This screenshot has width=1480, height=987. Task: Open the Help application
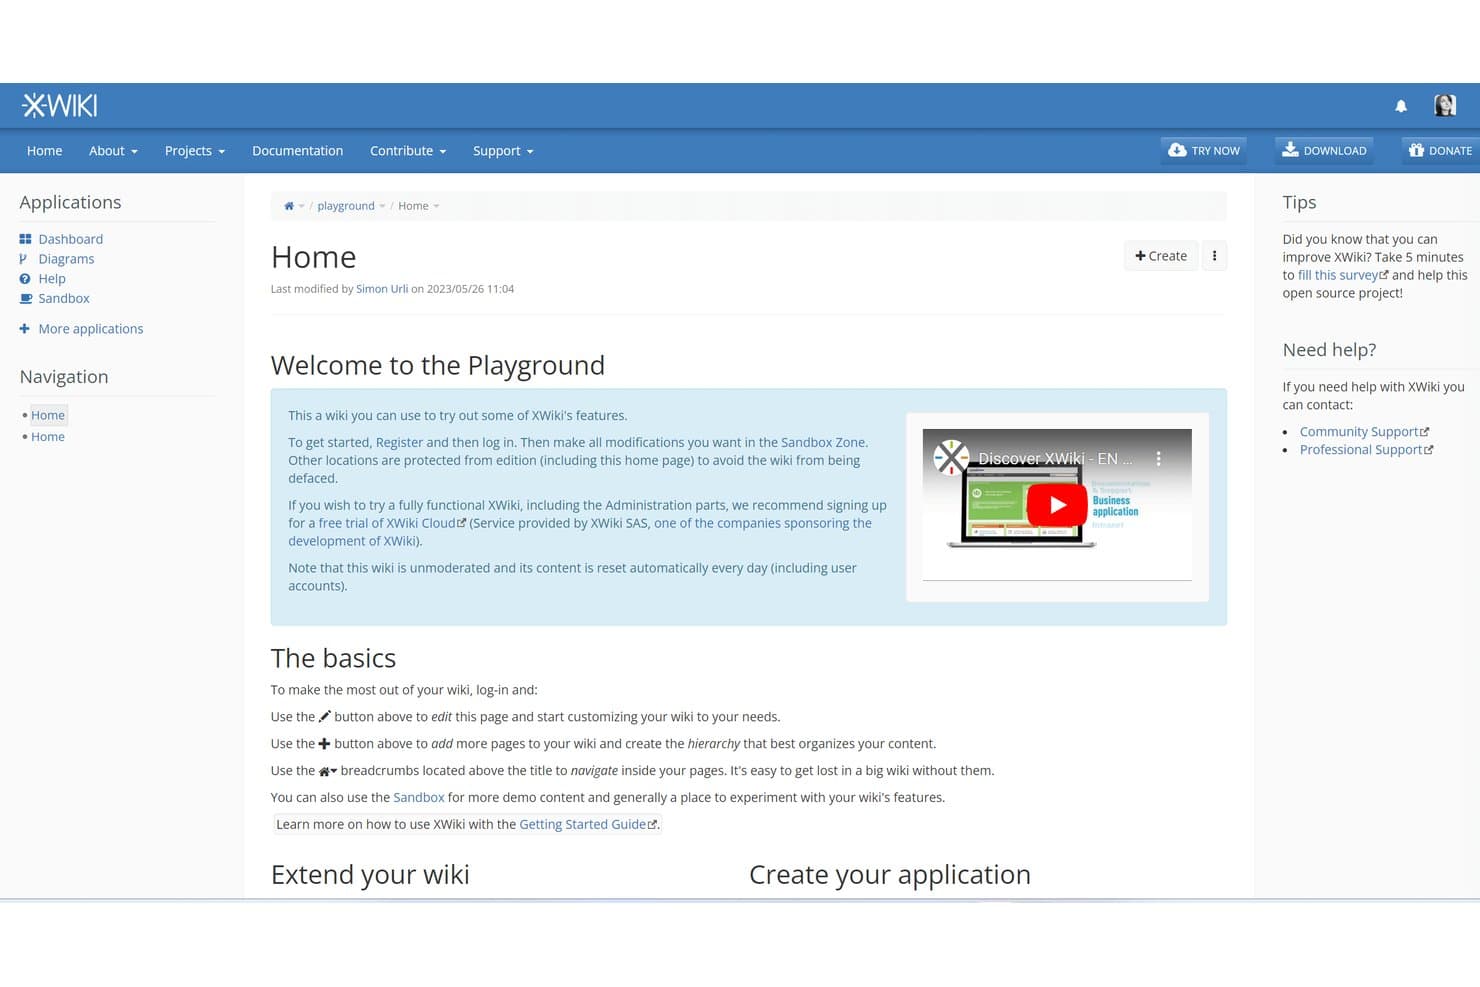tap(51, 279)
